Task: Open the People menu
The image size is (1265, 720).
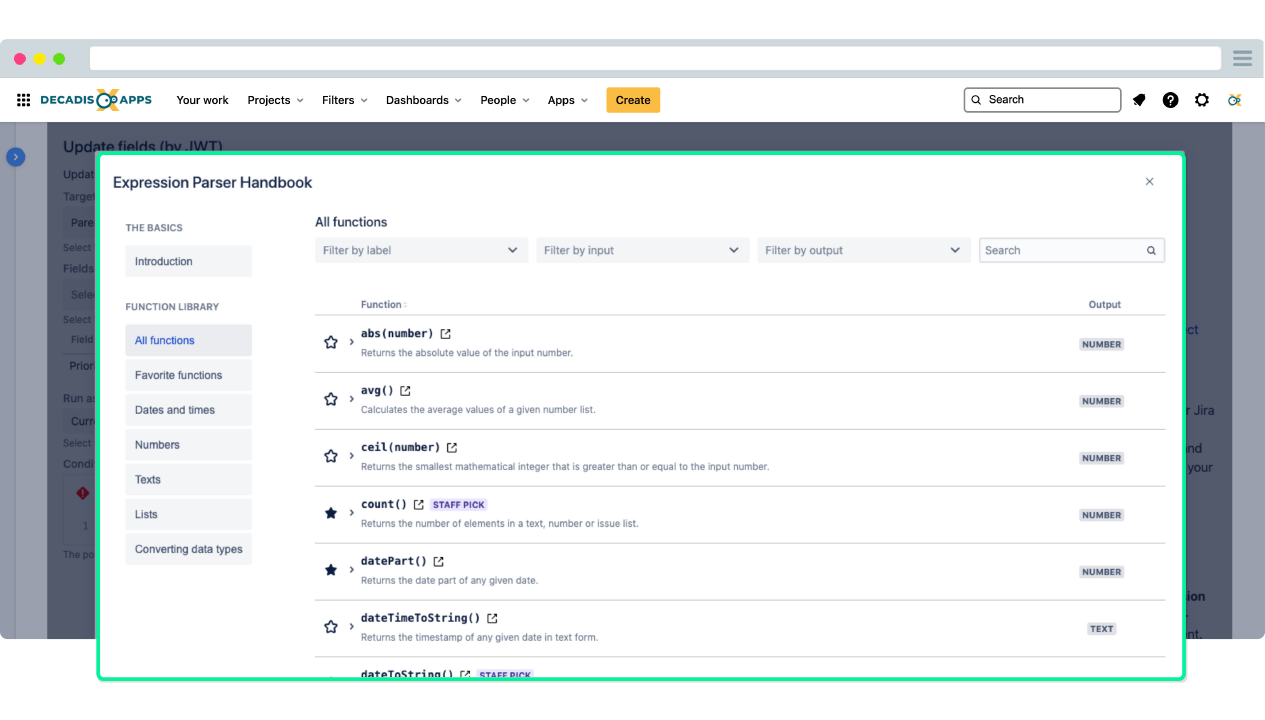Action: [x=504, y=100]
